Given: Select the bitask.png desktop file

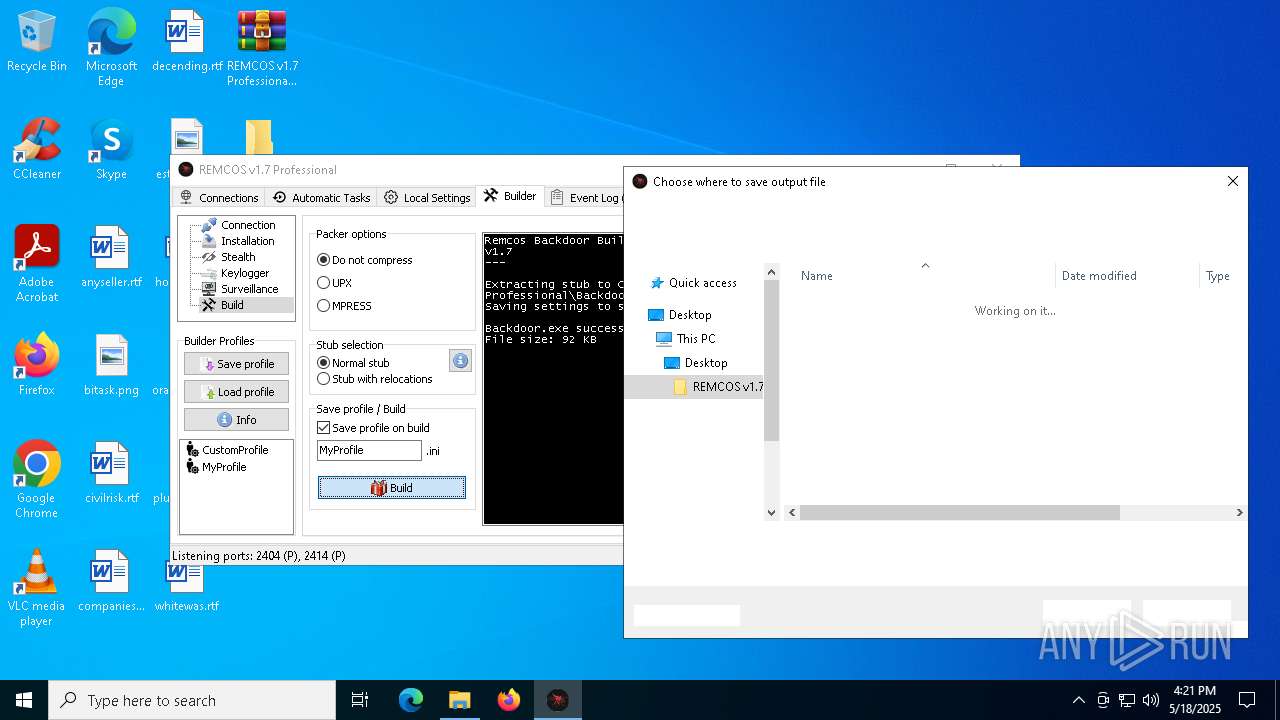Looking at the screenshot, I should 111,365.
